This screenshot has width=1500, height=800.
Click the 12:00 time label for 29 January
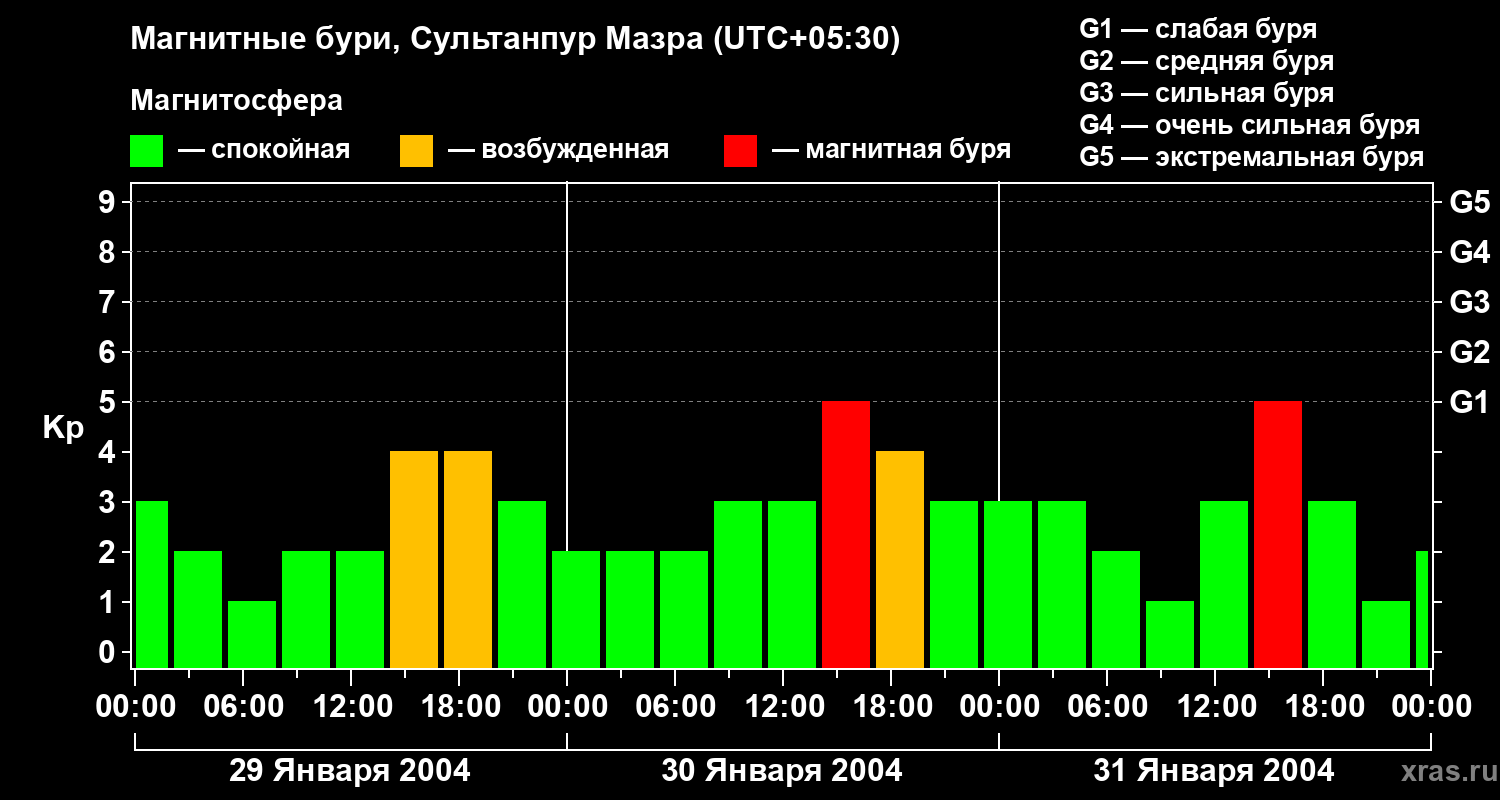(x=351, y=707)
